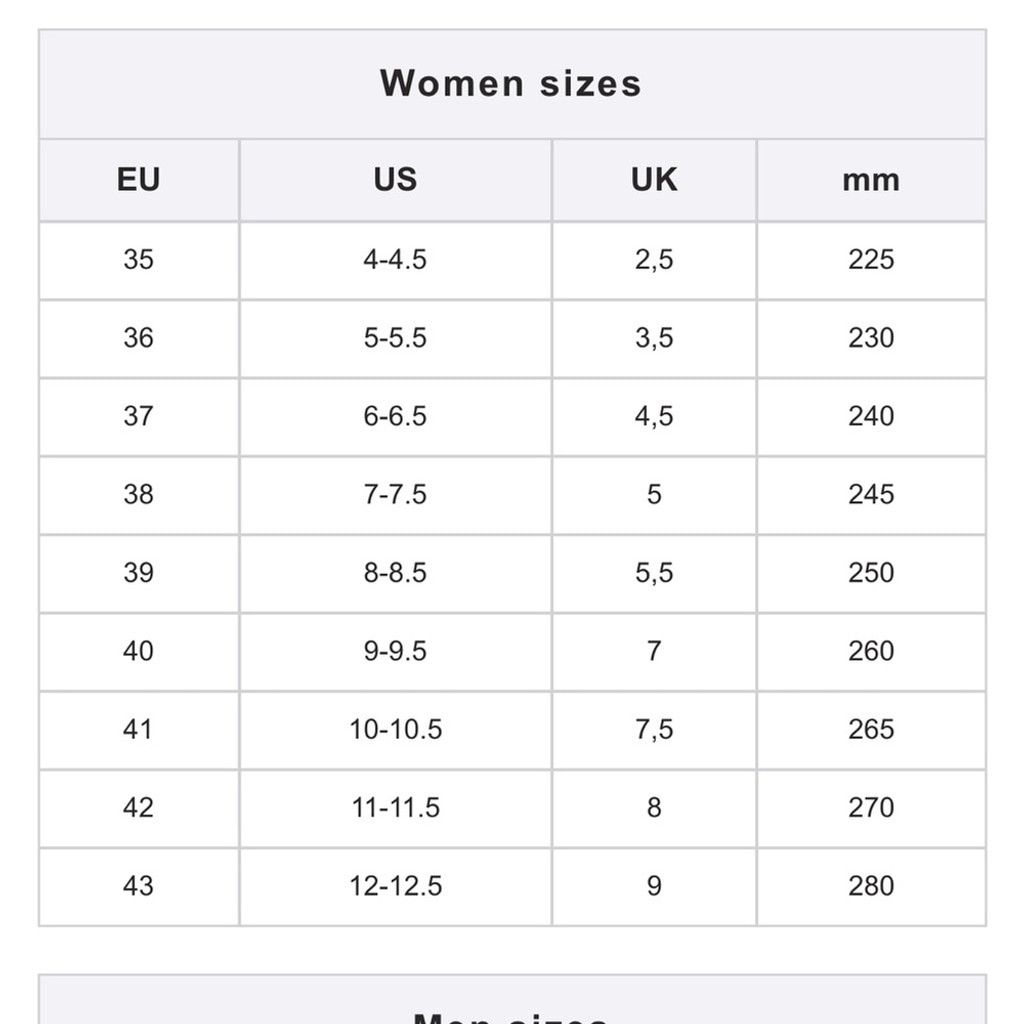This screenshot has width=1024, height=1024.
Task: Select the mm column header
Action: (x=871, y=180)
